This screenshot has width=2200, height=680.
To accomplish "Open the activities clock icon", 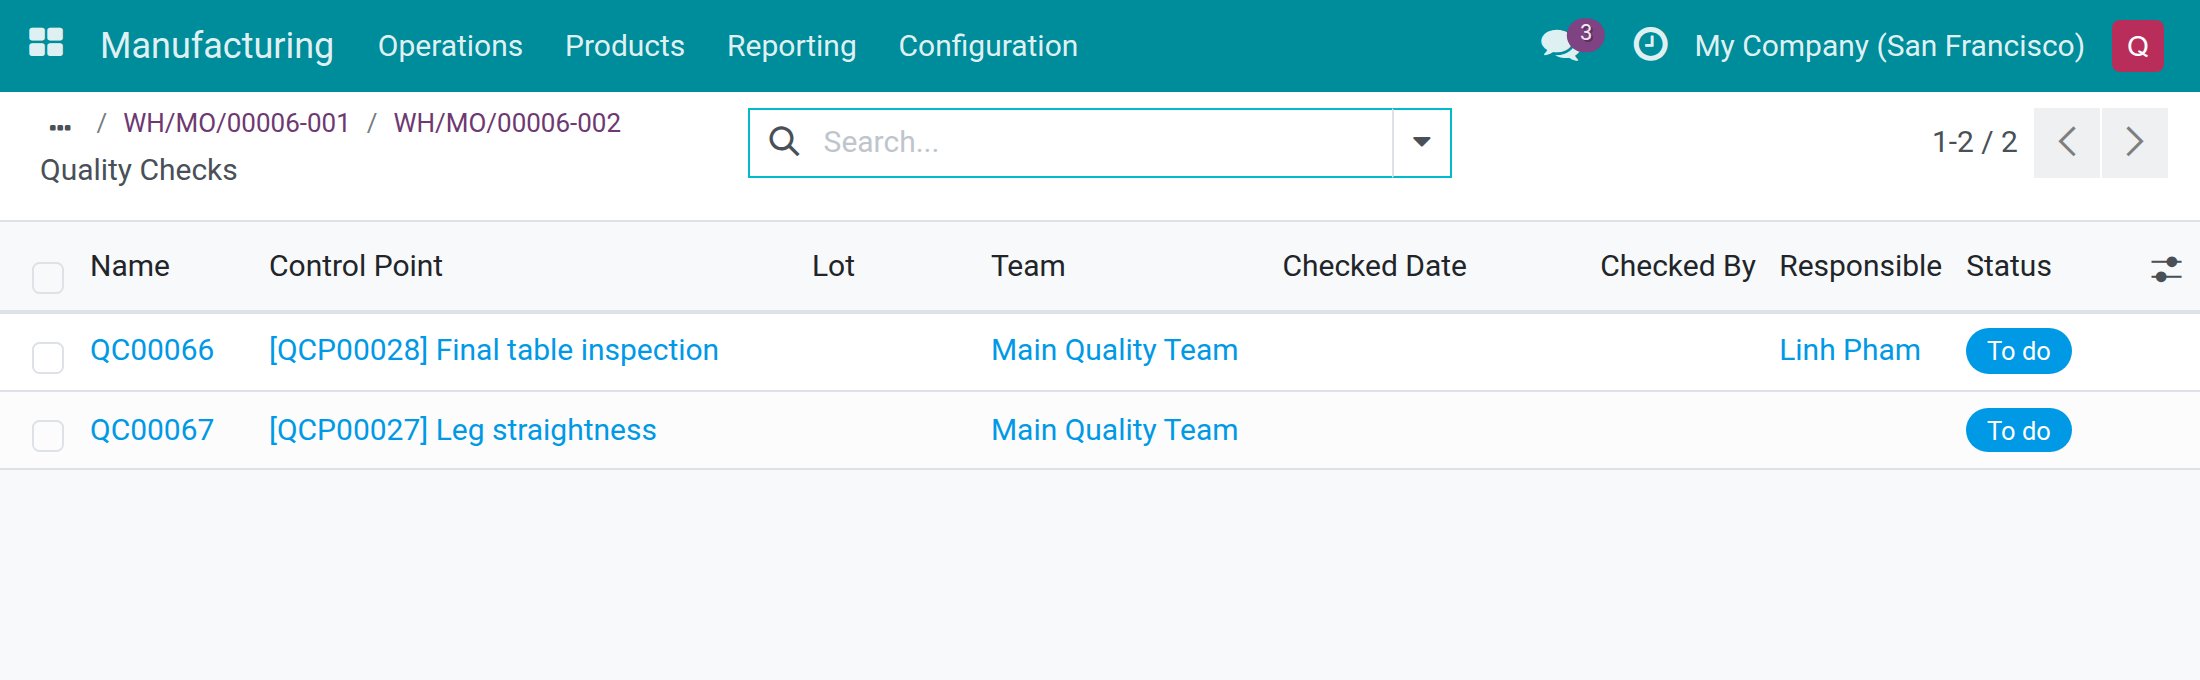I will point(1650,45).
